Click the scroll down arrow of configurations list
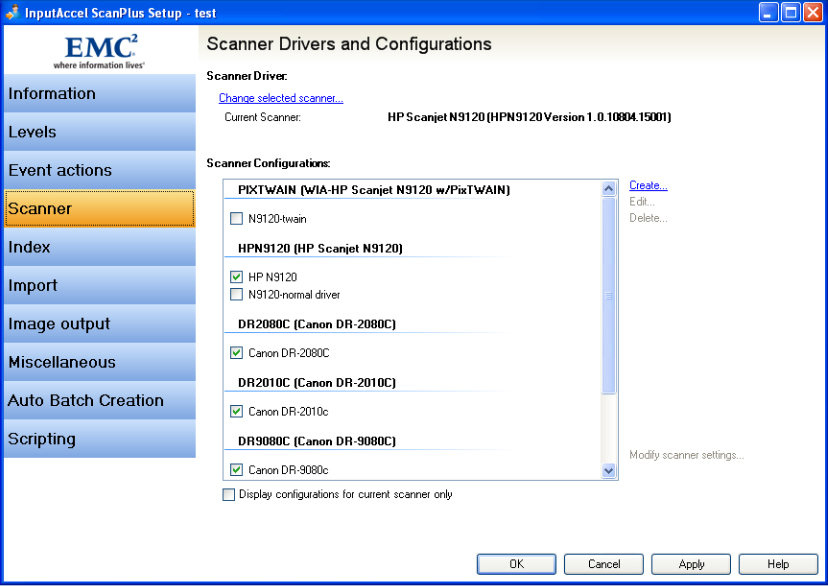 [x=609, y=470]
